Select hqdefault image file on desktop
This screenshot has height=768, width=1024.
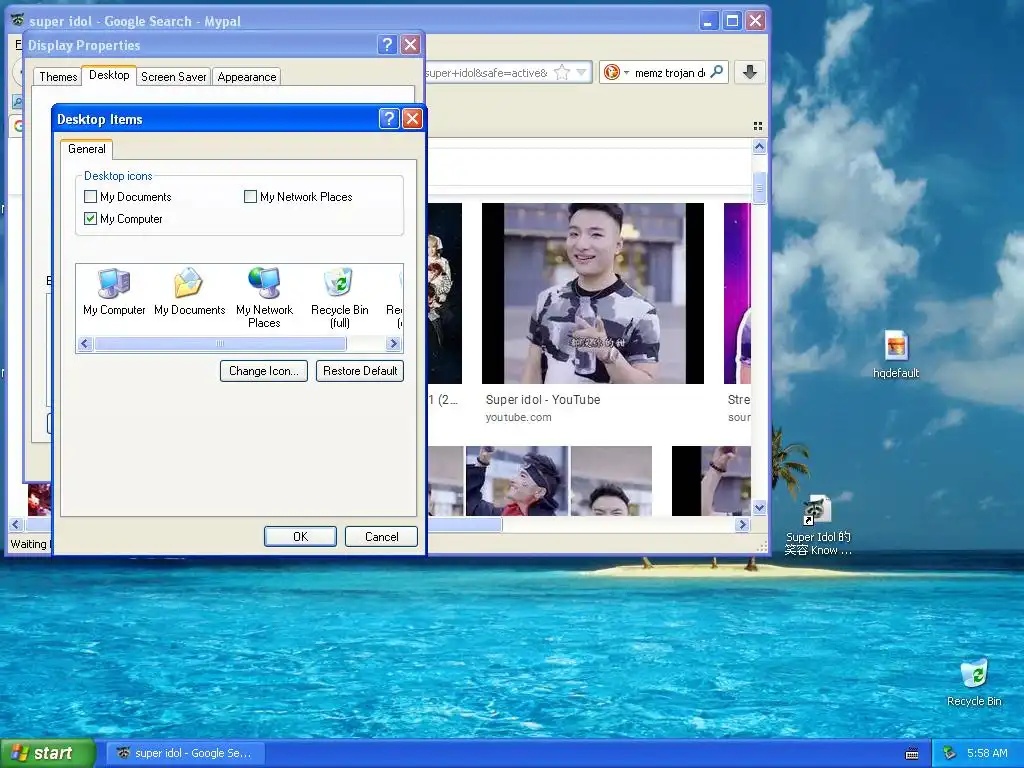click(896, 355)
